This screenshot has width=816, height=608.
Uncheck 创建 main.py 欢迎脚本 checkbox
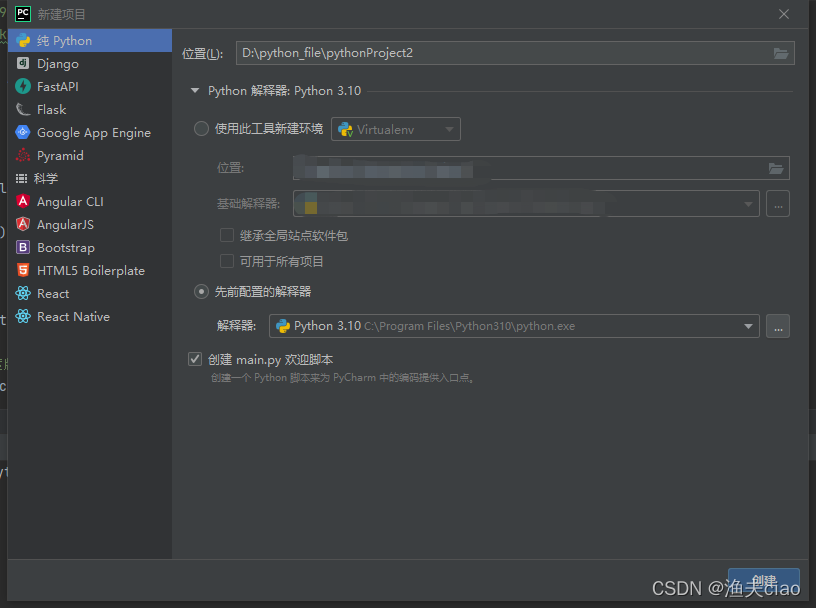pos(195,359)
